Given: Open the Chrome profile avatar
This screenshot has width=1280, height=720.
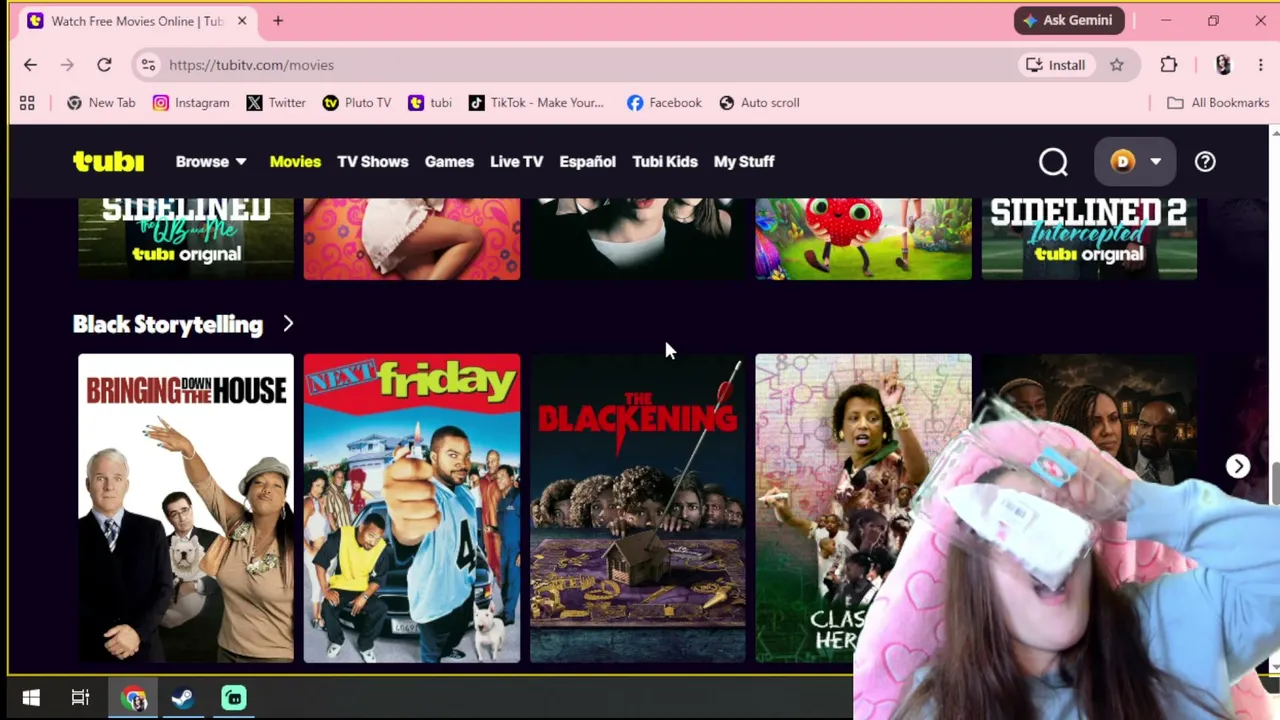Looking at the screenshot, I should point(1223,65).
